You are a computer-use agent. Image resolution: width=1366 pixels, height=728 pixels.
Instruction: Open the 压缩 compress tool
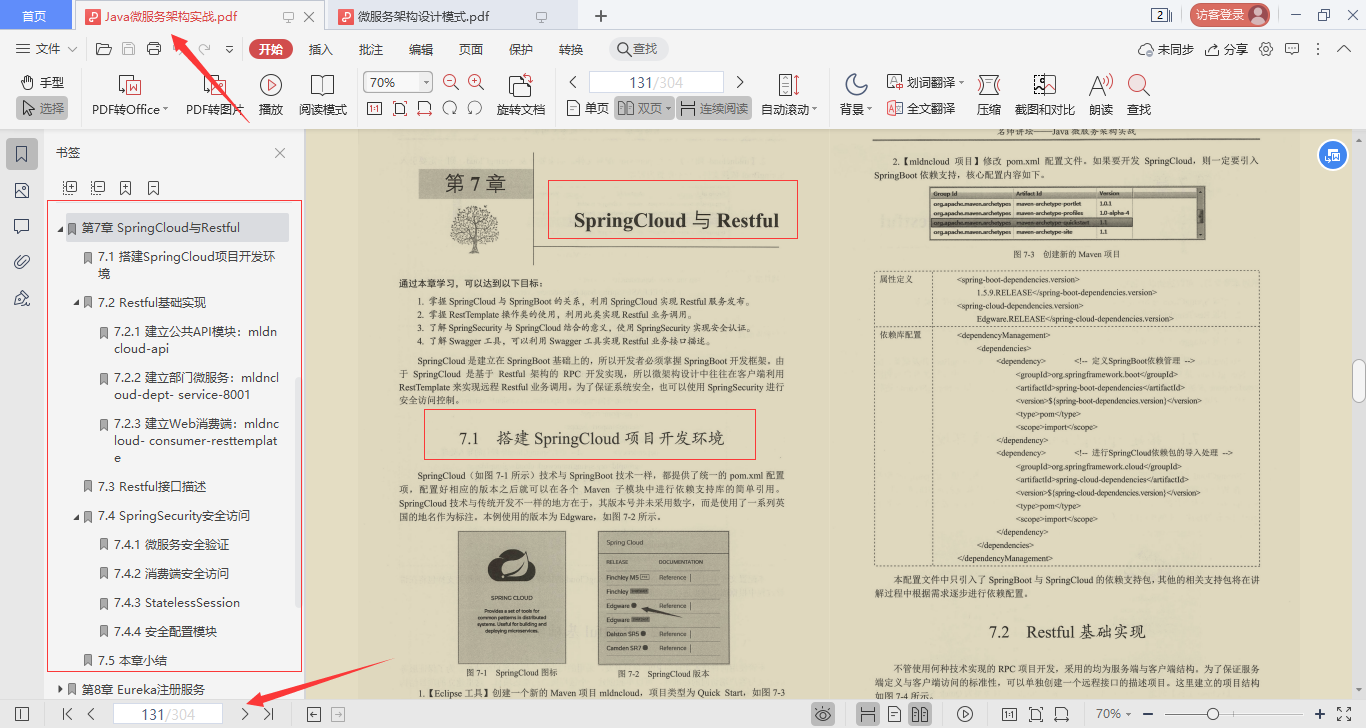[989, 96]
